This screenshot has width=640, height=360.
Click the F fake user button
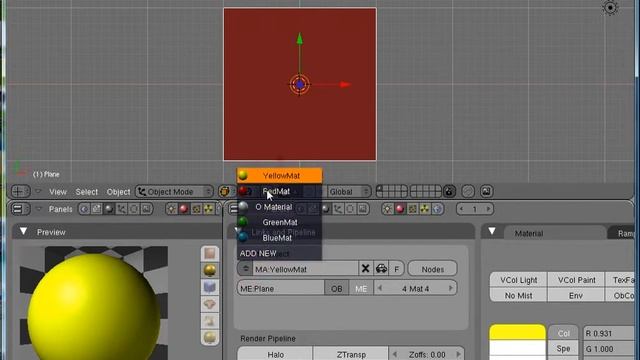coord(396,269)
